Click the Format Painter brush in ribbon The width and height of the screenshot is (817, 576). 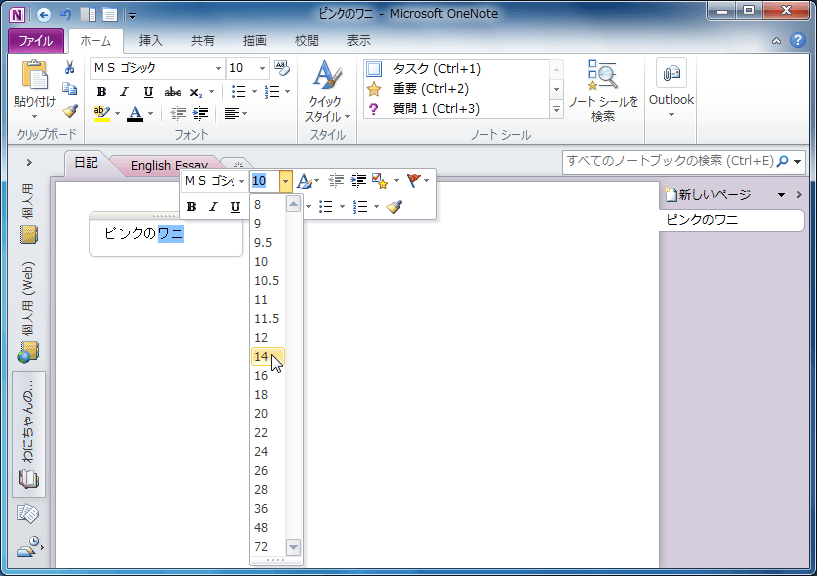pyautogui.click(x=69, y=111)
